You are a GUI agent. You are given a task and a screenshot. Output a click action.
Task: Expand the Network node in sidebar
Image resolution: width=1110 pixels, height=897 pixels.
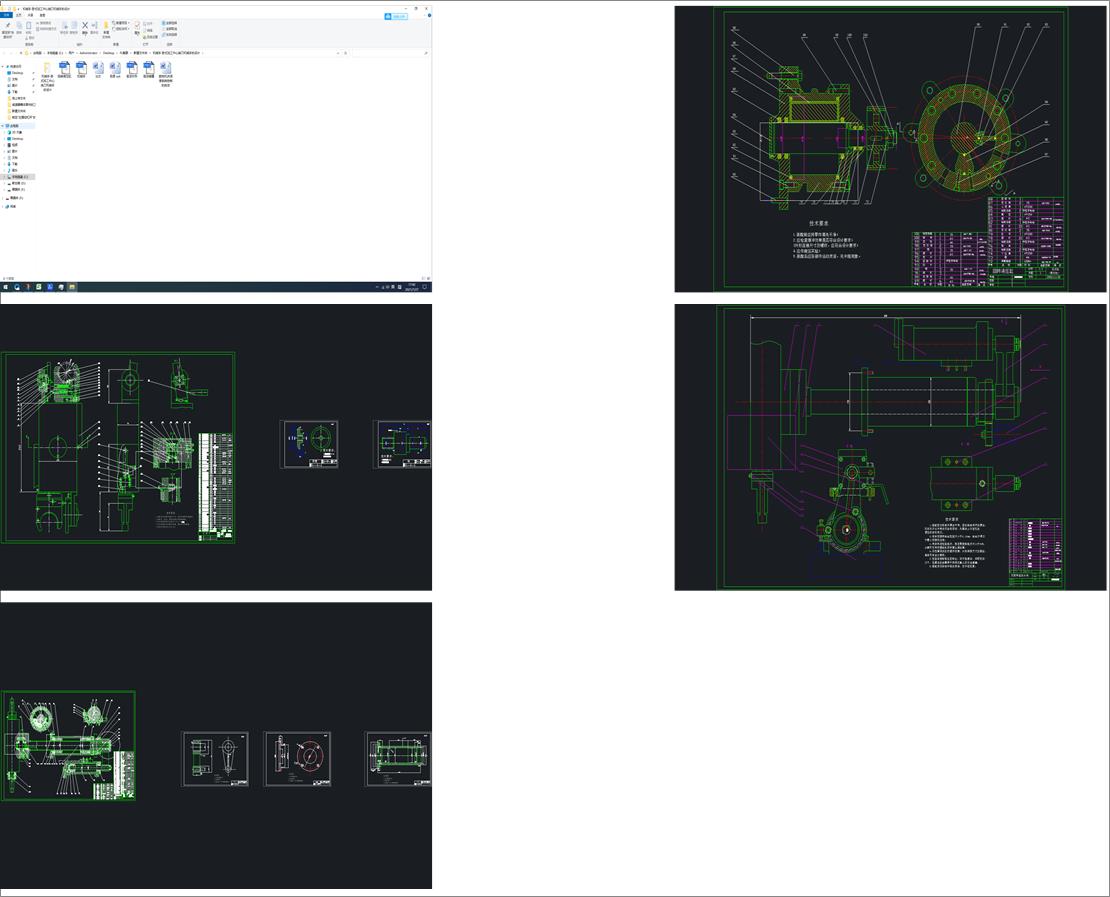click(3, 206)
